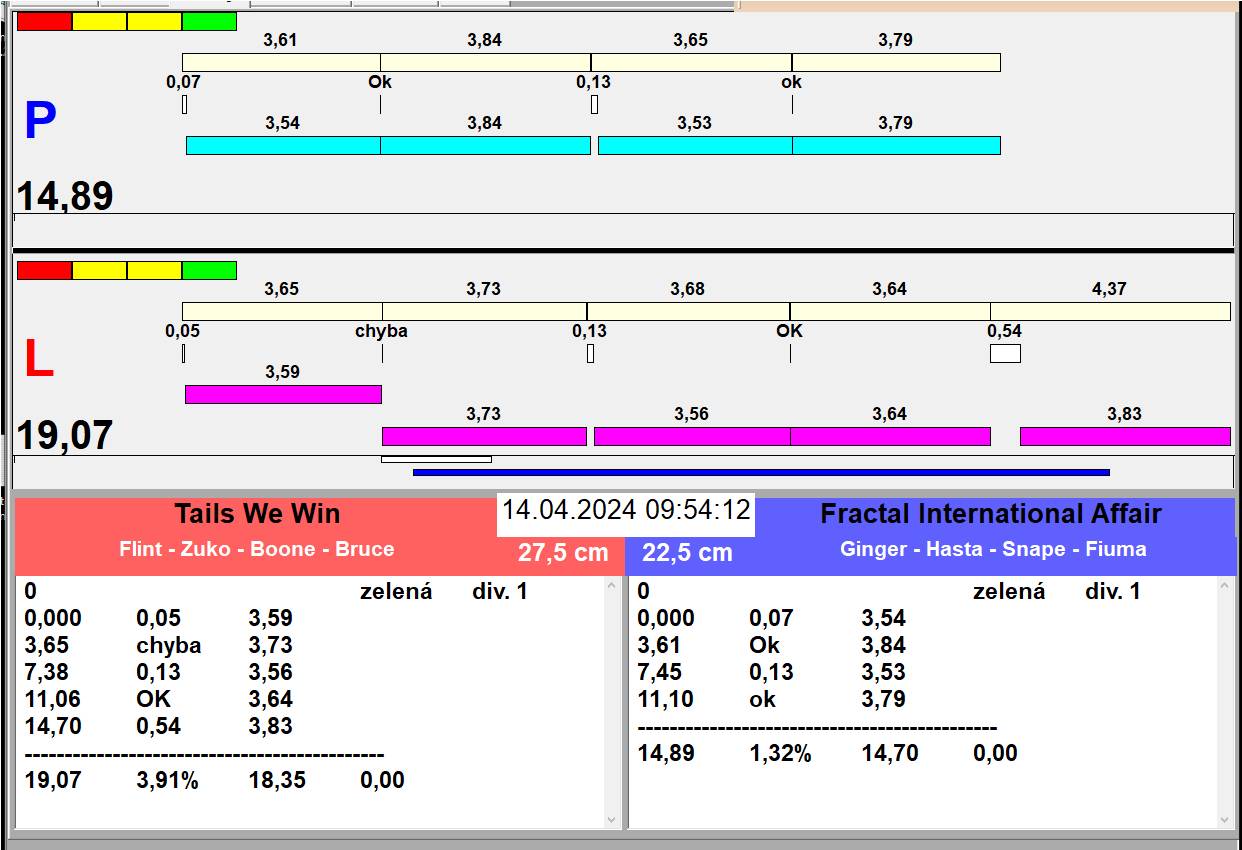Select the blue P lane letter
Viewport: 1242px width, 850px height.
40,122
